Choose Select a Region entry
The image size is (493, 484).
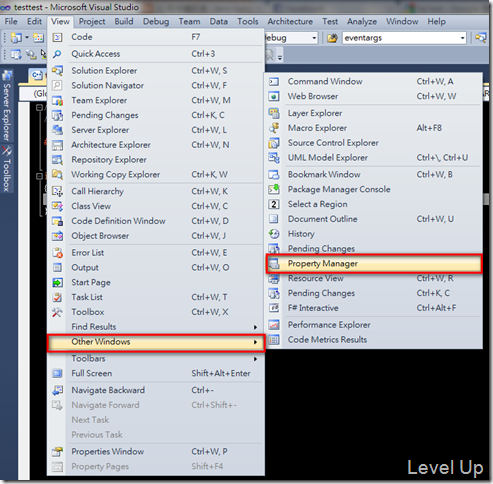click(x=374, y=204)
